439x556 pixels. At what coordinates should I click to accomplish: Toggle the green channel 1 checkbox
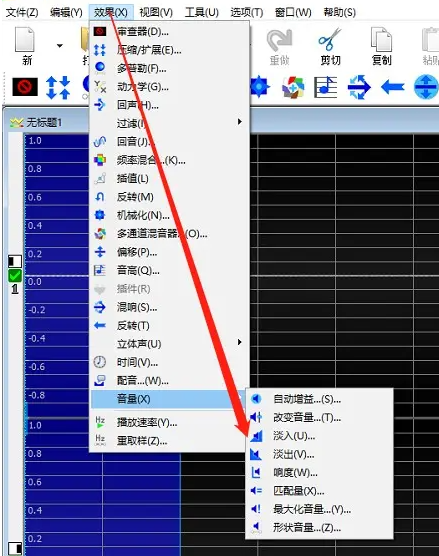15,276
